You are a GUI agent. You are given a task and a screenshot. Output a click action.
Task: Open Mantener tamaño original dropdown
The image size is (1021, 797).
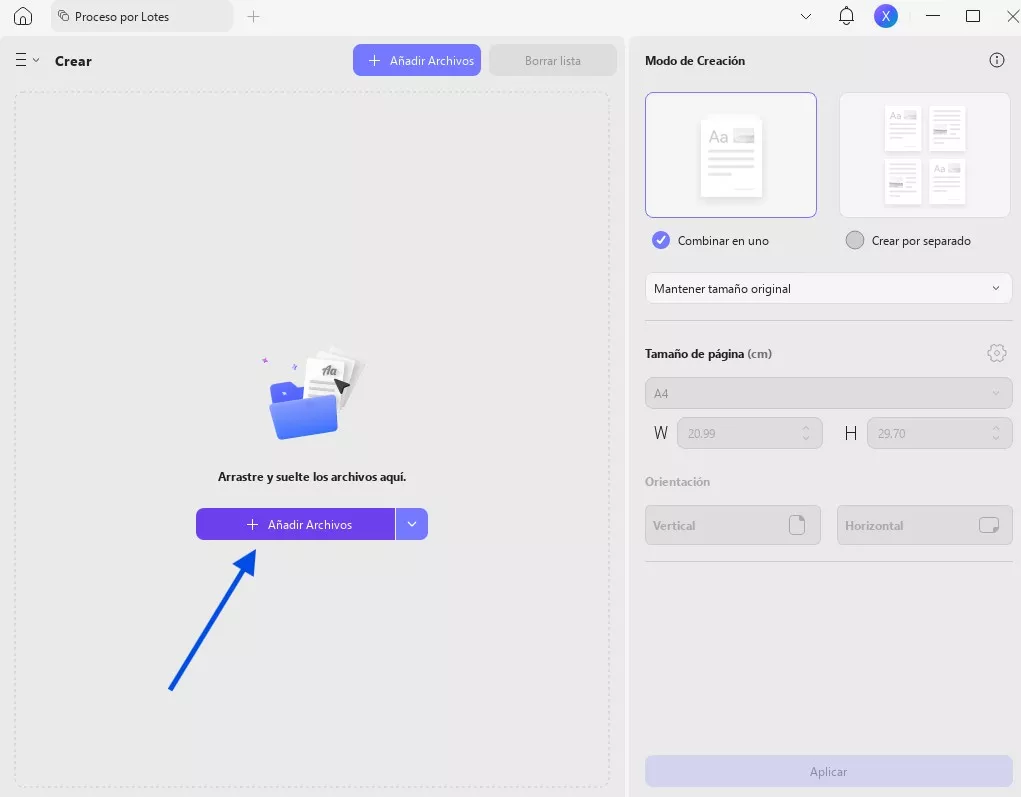coord(828,288)
